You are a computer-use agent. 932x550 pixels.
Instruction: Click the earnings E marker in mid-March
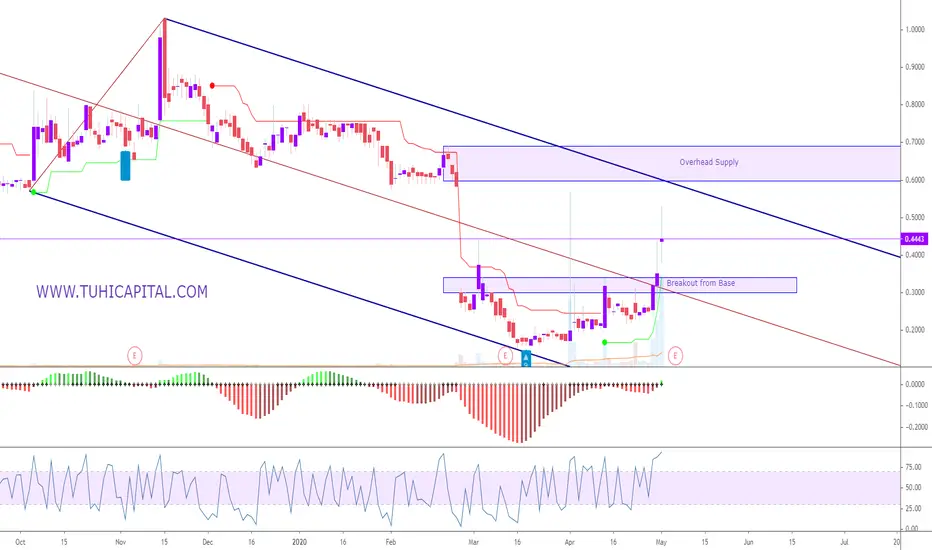(505, 356)
